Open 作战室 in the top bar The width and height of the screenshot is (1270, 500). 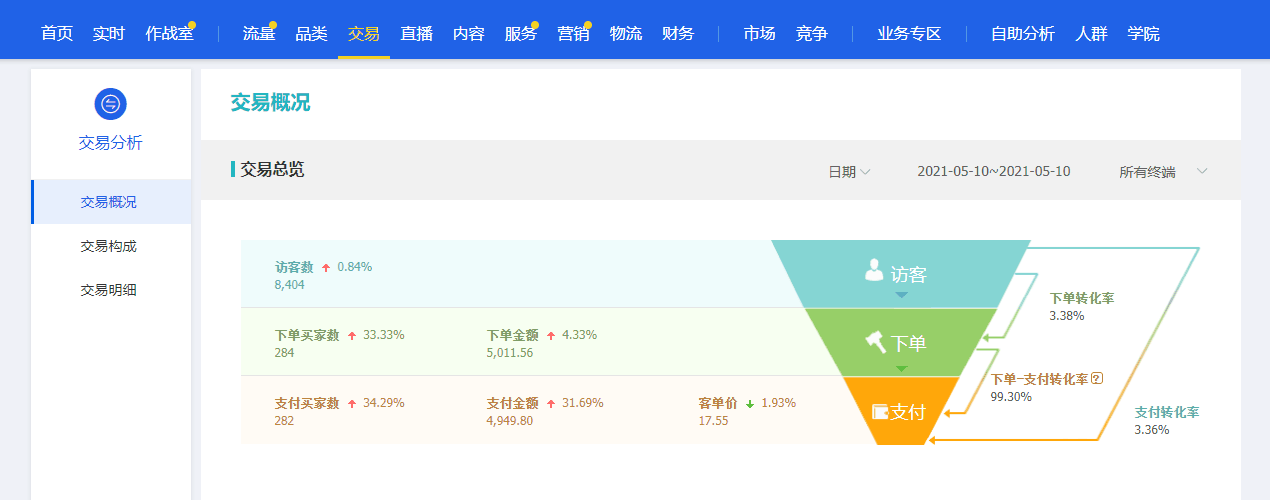click(x=169, y=33)
